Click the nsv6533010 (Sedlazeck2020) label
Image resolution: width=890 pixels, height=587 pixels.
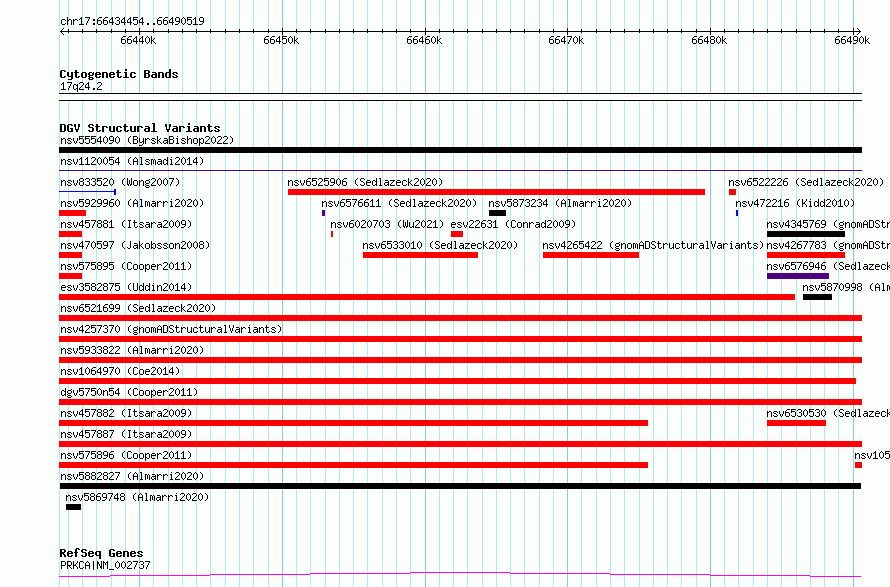(x=440, y=245)
